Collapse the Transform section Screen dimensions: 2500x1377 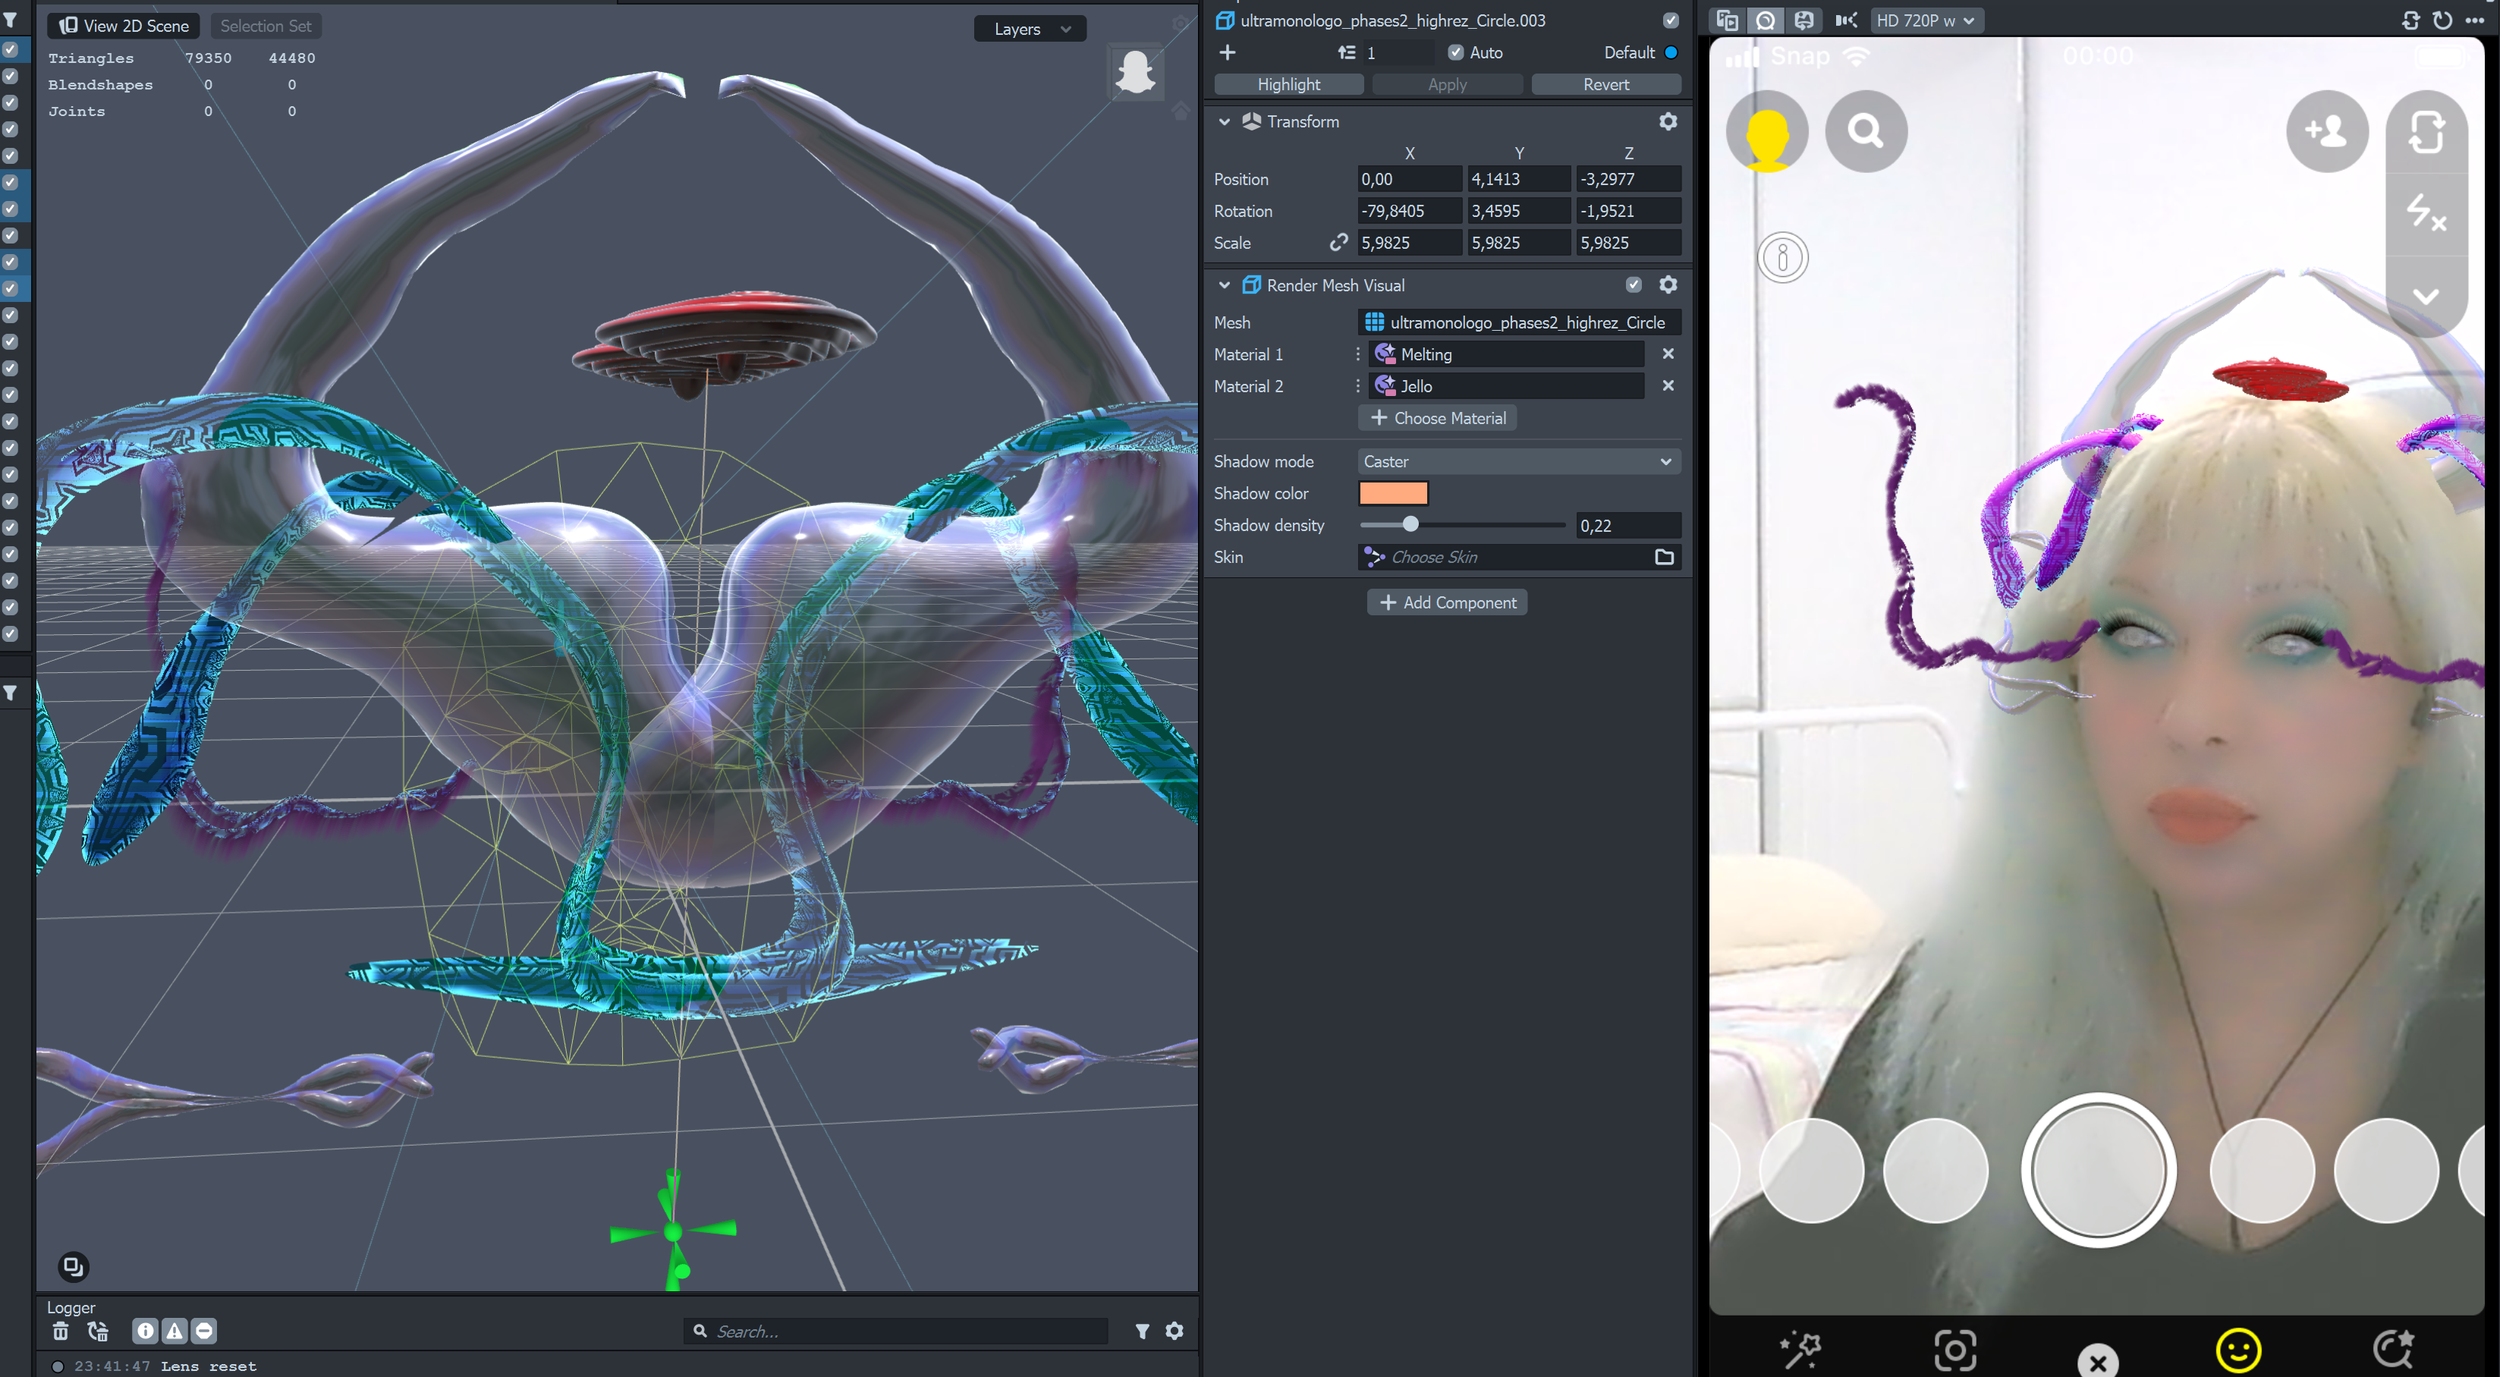tap(1224, 121)
